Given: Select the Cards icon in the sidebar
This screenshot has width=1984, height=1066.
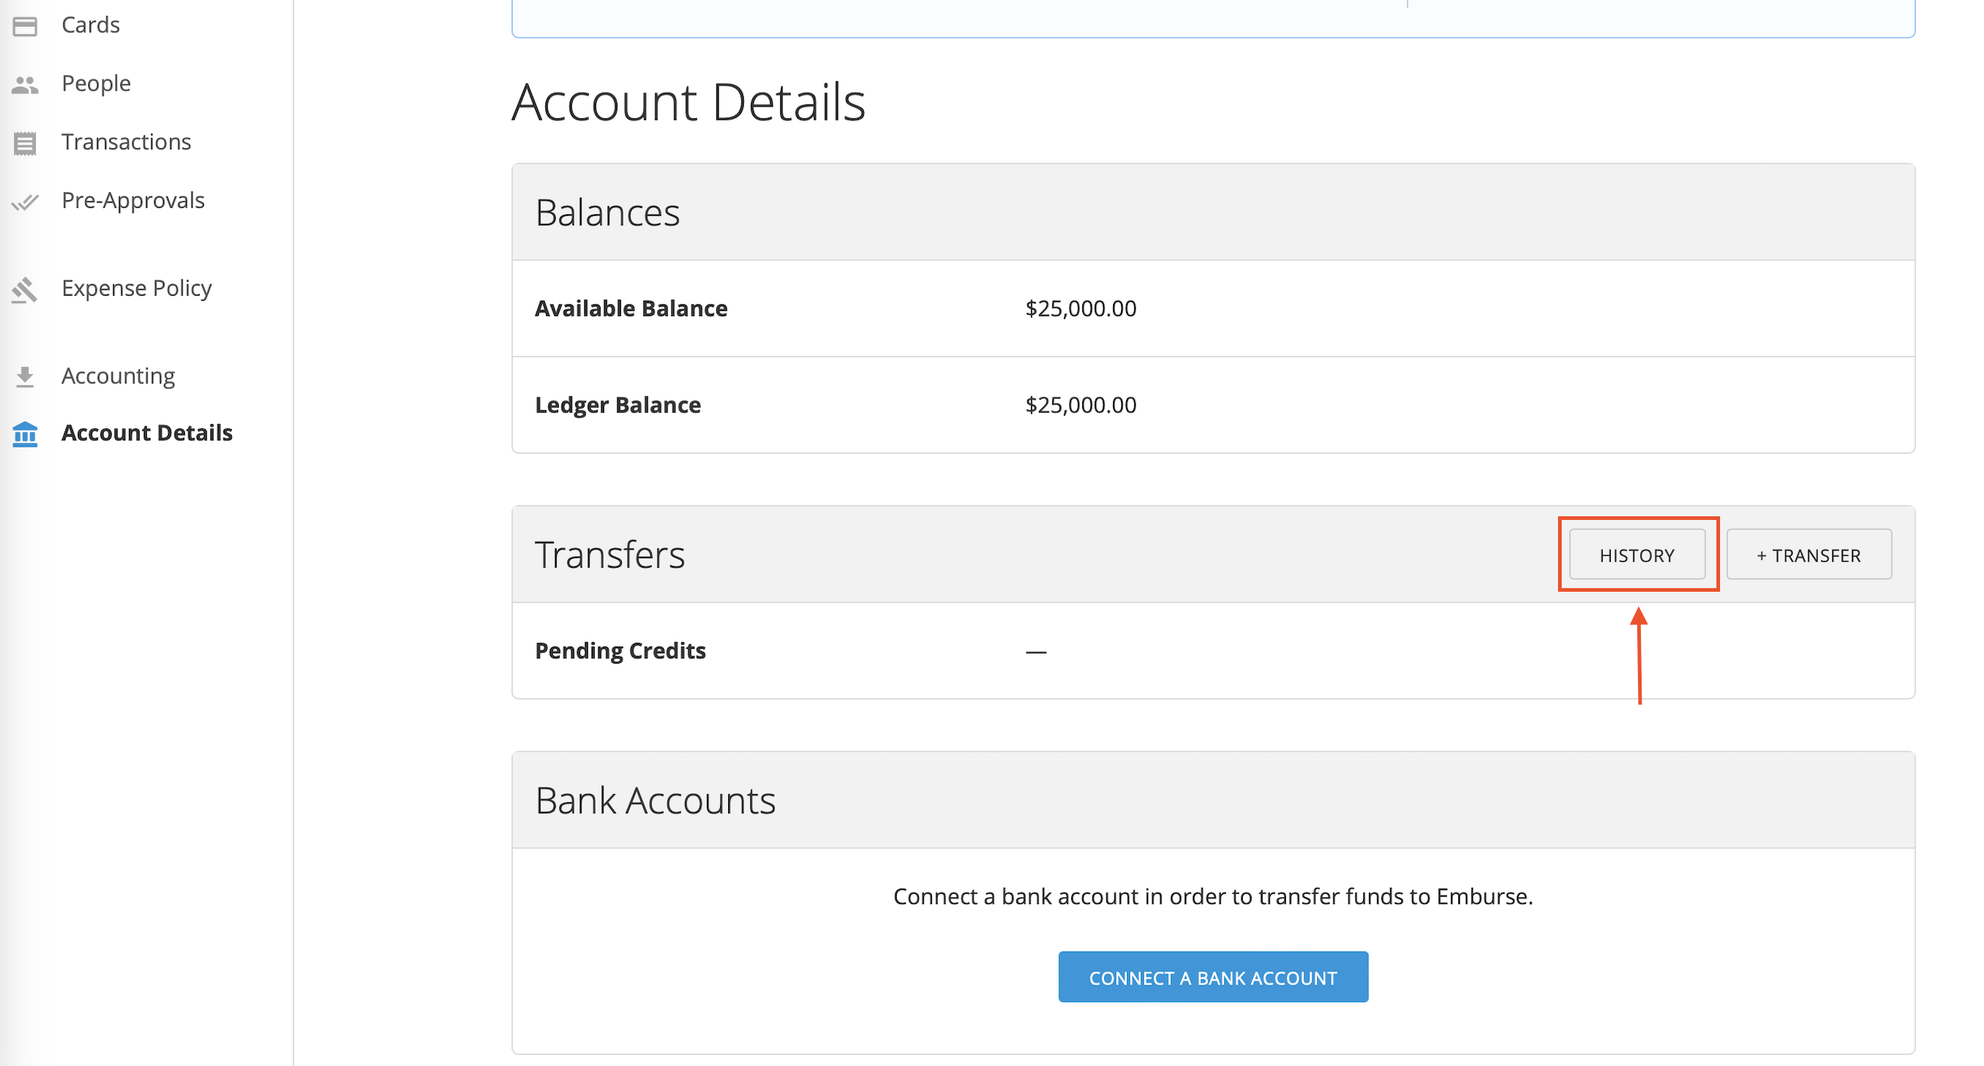Looking at the screenshot, I should [x=26, y=25].
